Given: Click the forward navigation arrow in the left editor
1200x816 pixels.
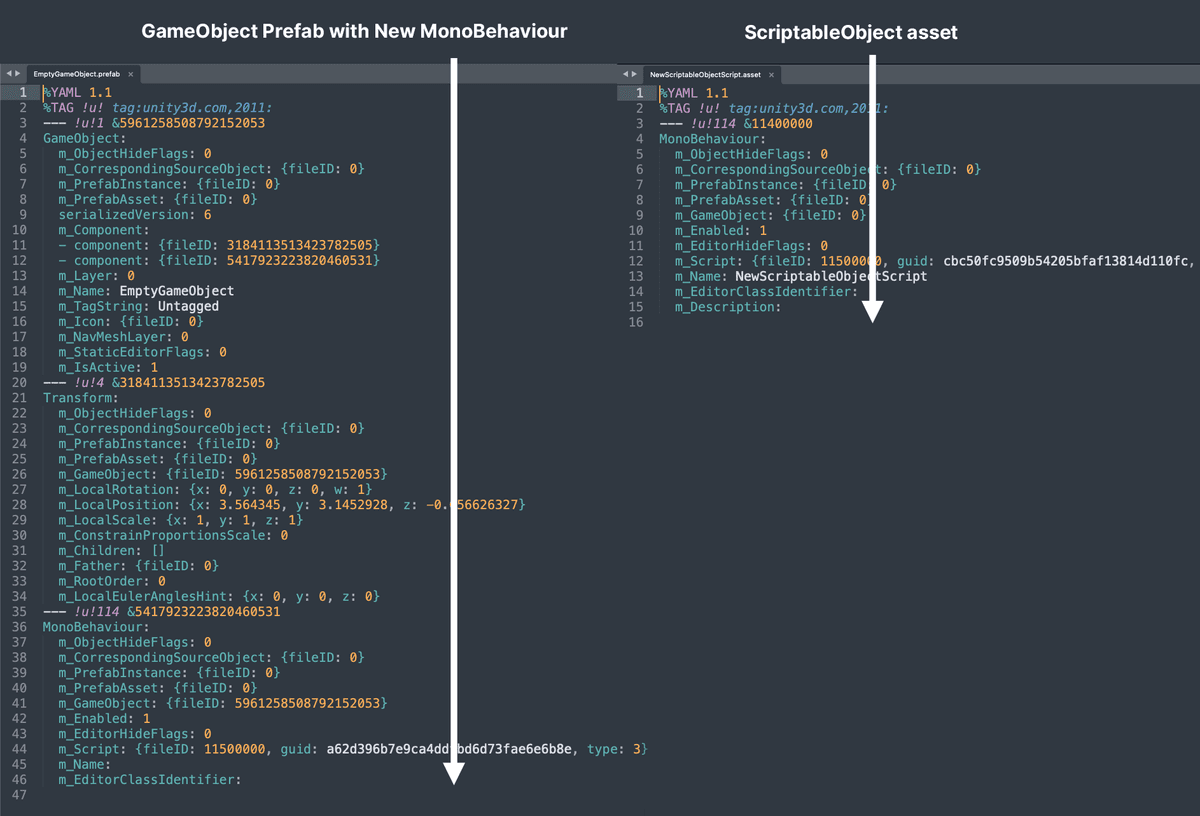Looking at the screenshot, I should coord(17,73).
